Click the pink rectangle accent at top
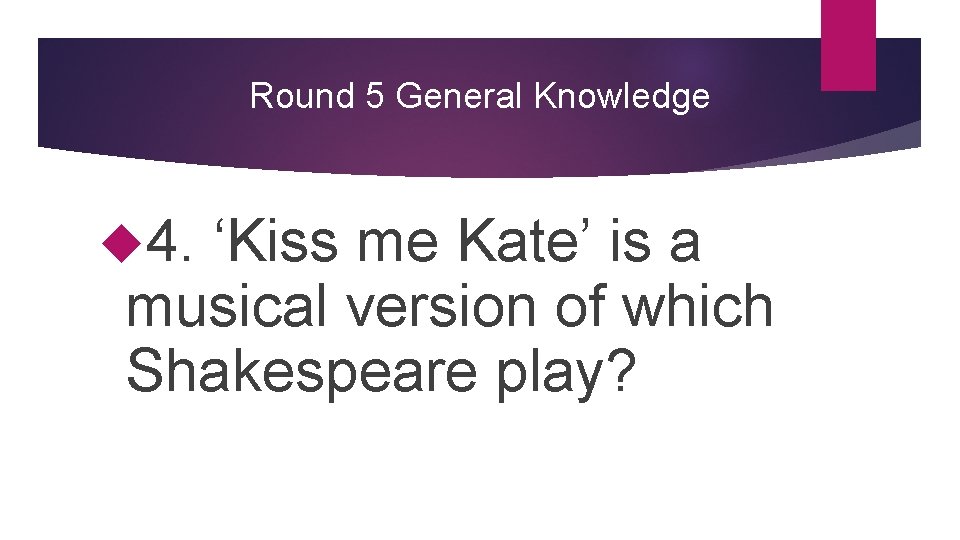The width and height of the screenshot is (960, 540). click(x=848, y=44)
